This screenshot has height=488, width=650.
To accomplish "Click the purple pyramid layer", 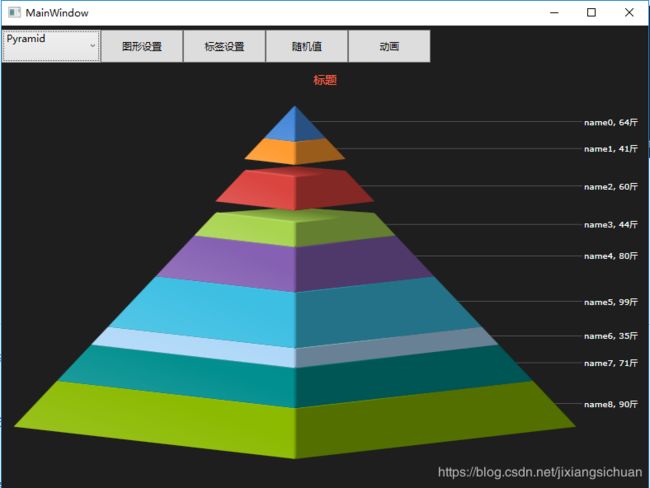I will point(295,265).
